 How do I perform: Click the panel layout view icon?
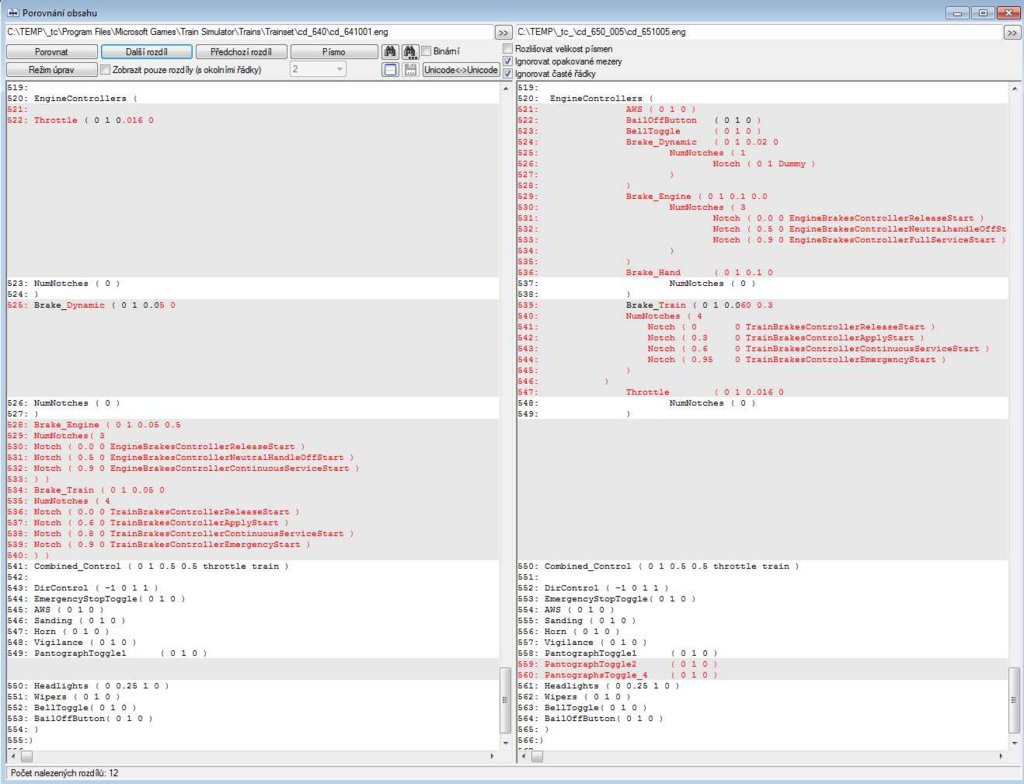(391, 70)
